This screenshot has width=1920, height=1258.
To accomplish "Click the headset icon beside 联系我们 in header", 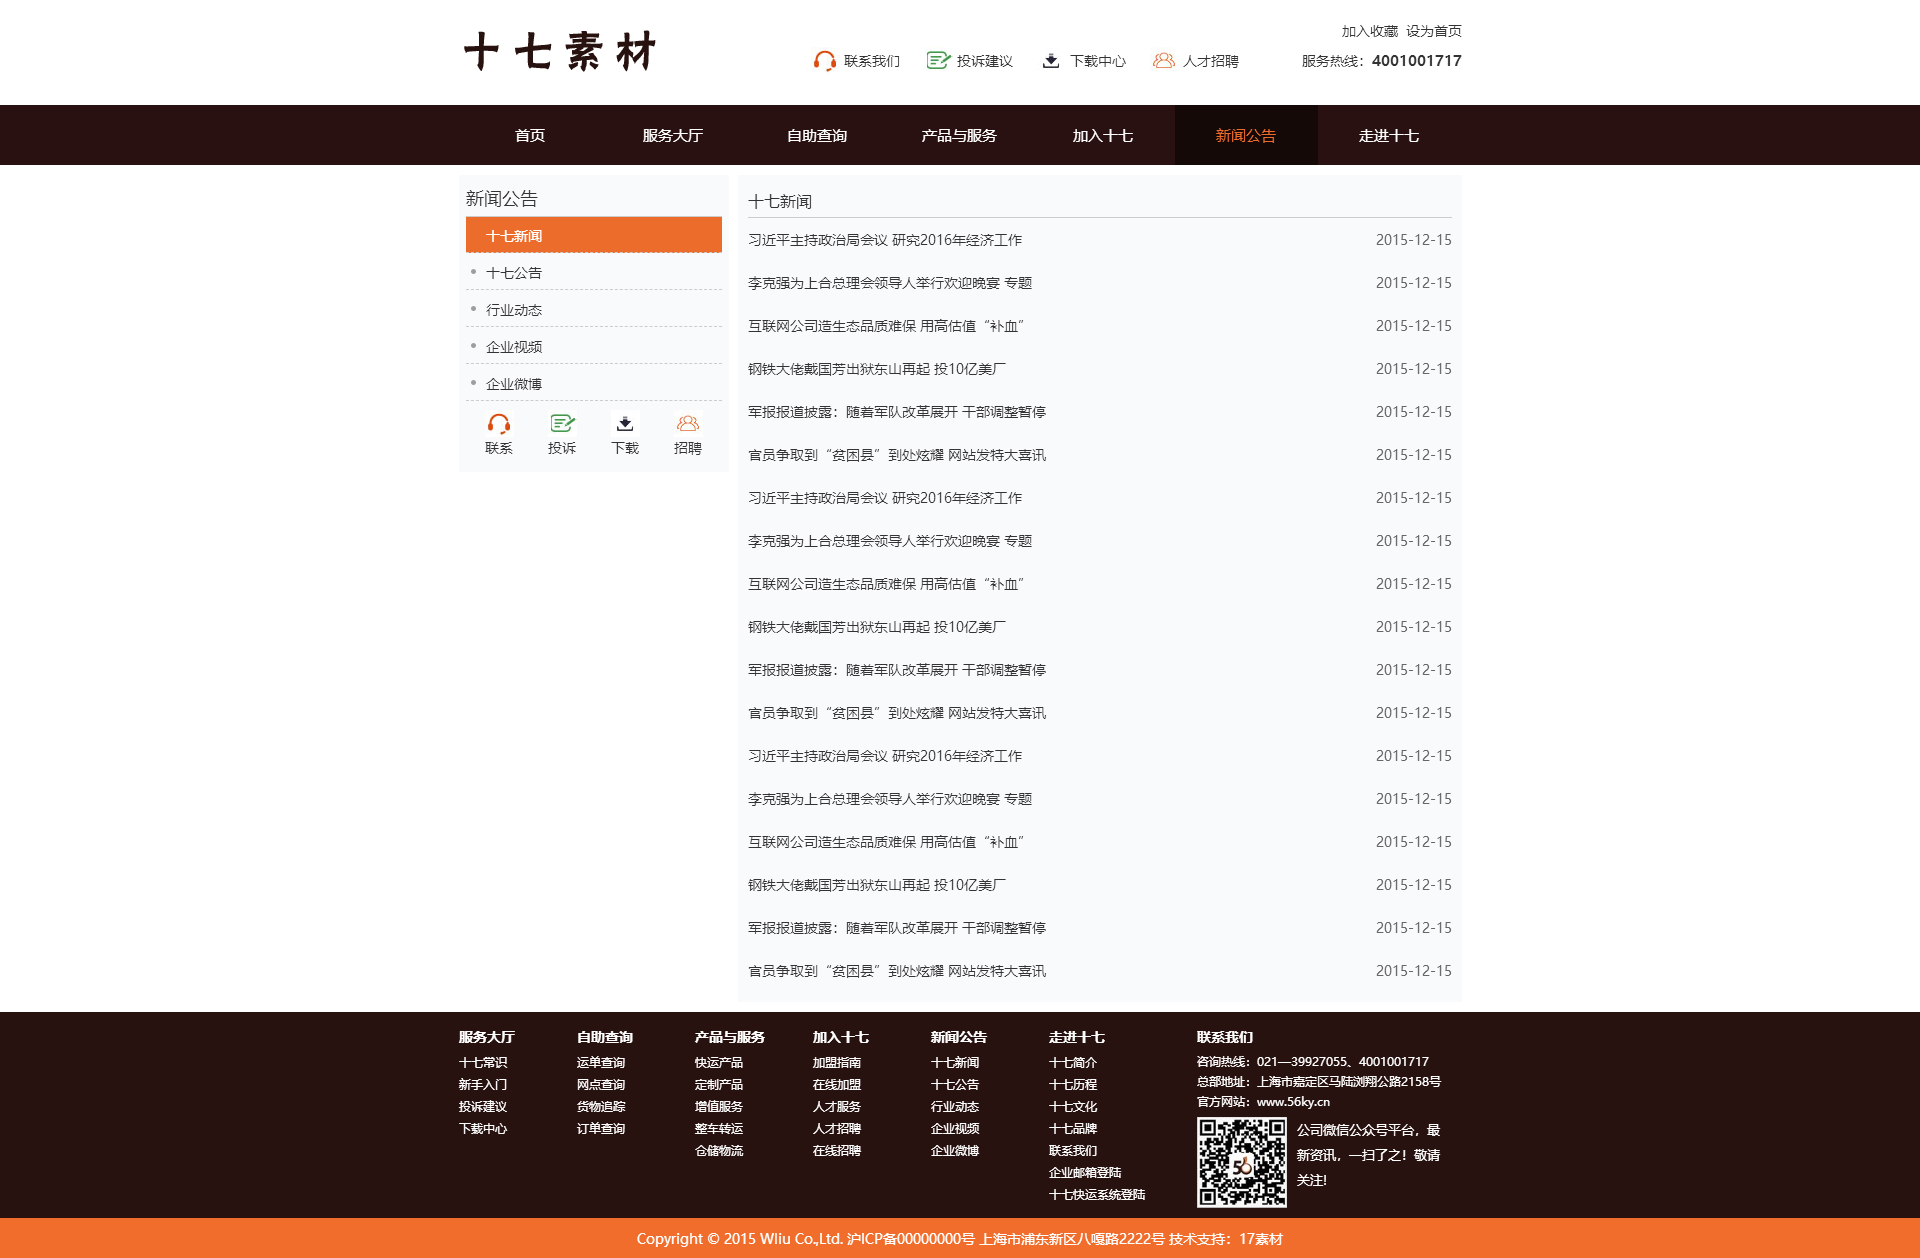I will [x=824, y=61].
